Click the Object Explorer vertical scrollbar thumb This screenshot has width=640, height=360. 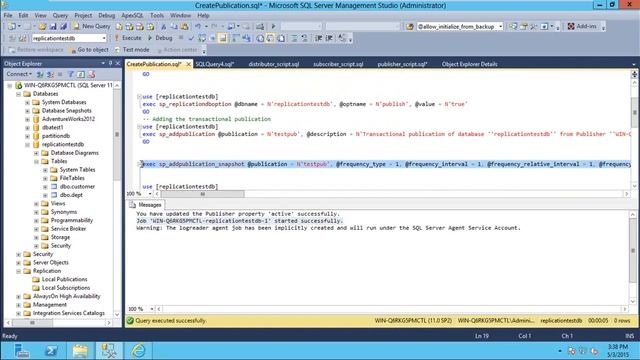click(x=117, y=135)
